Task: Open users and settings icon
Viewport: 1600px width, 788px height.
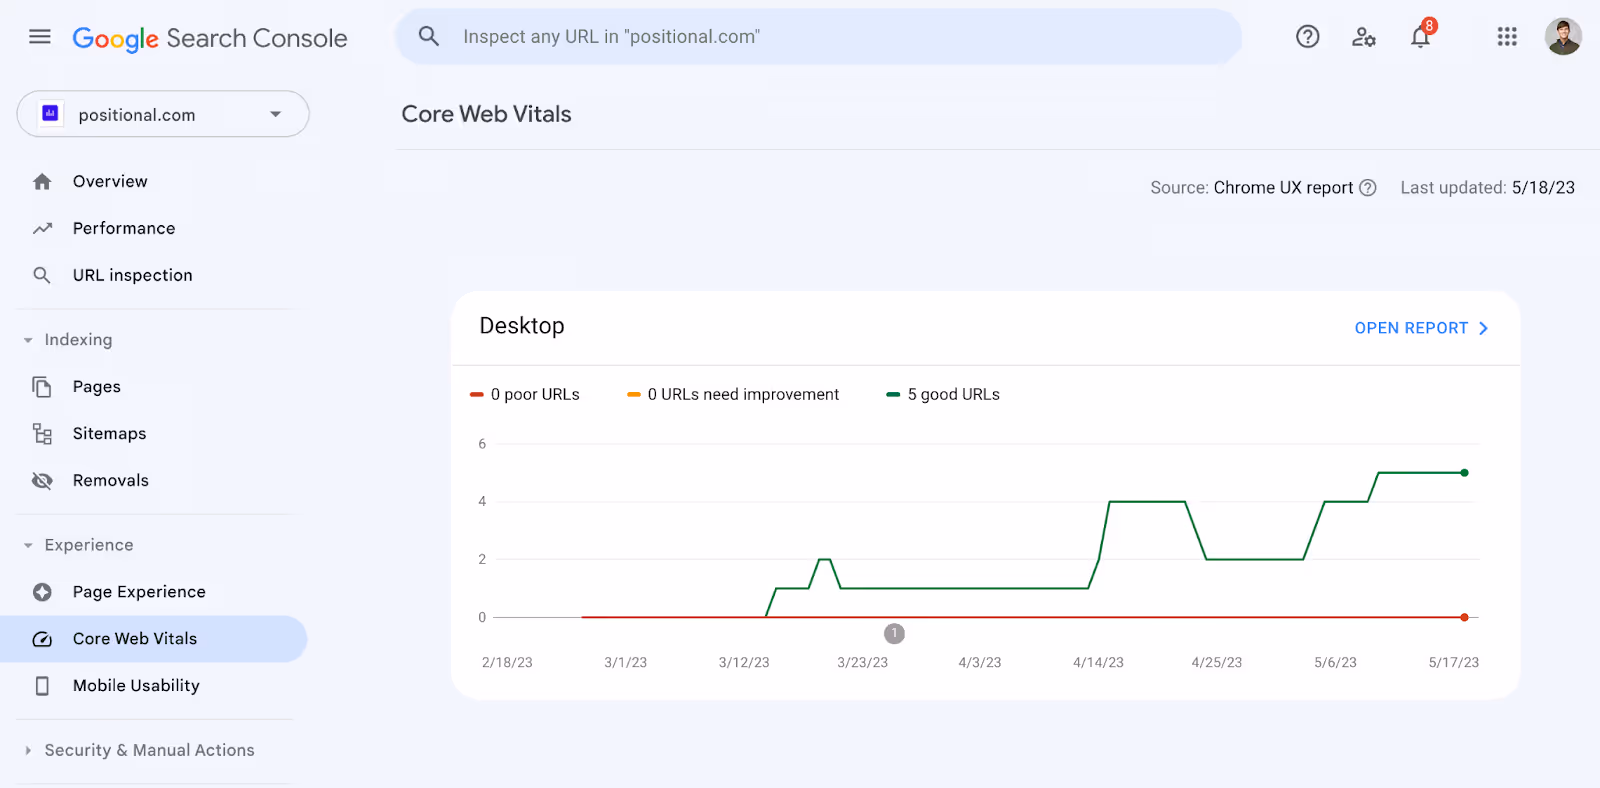Action: [x=1364, y=37]
